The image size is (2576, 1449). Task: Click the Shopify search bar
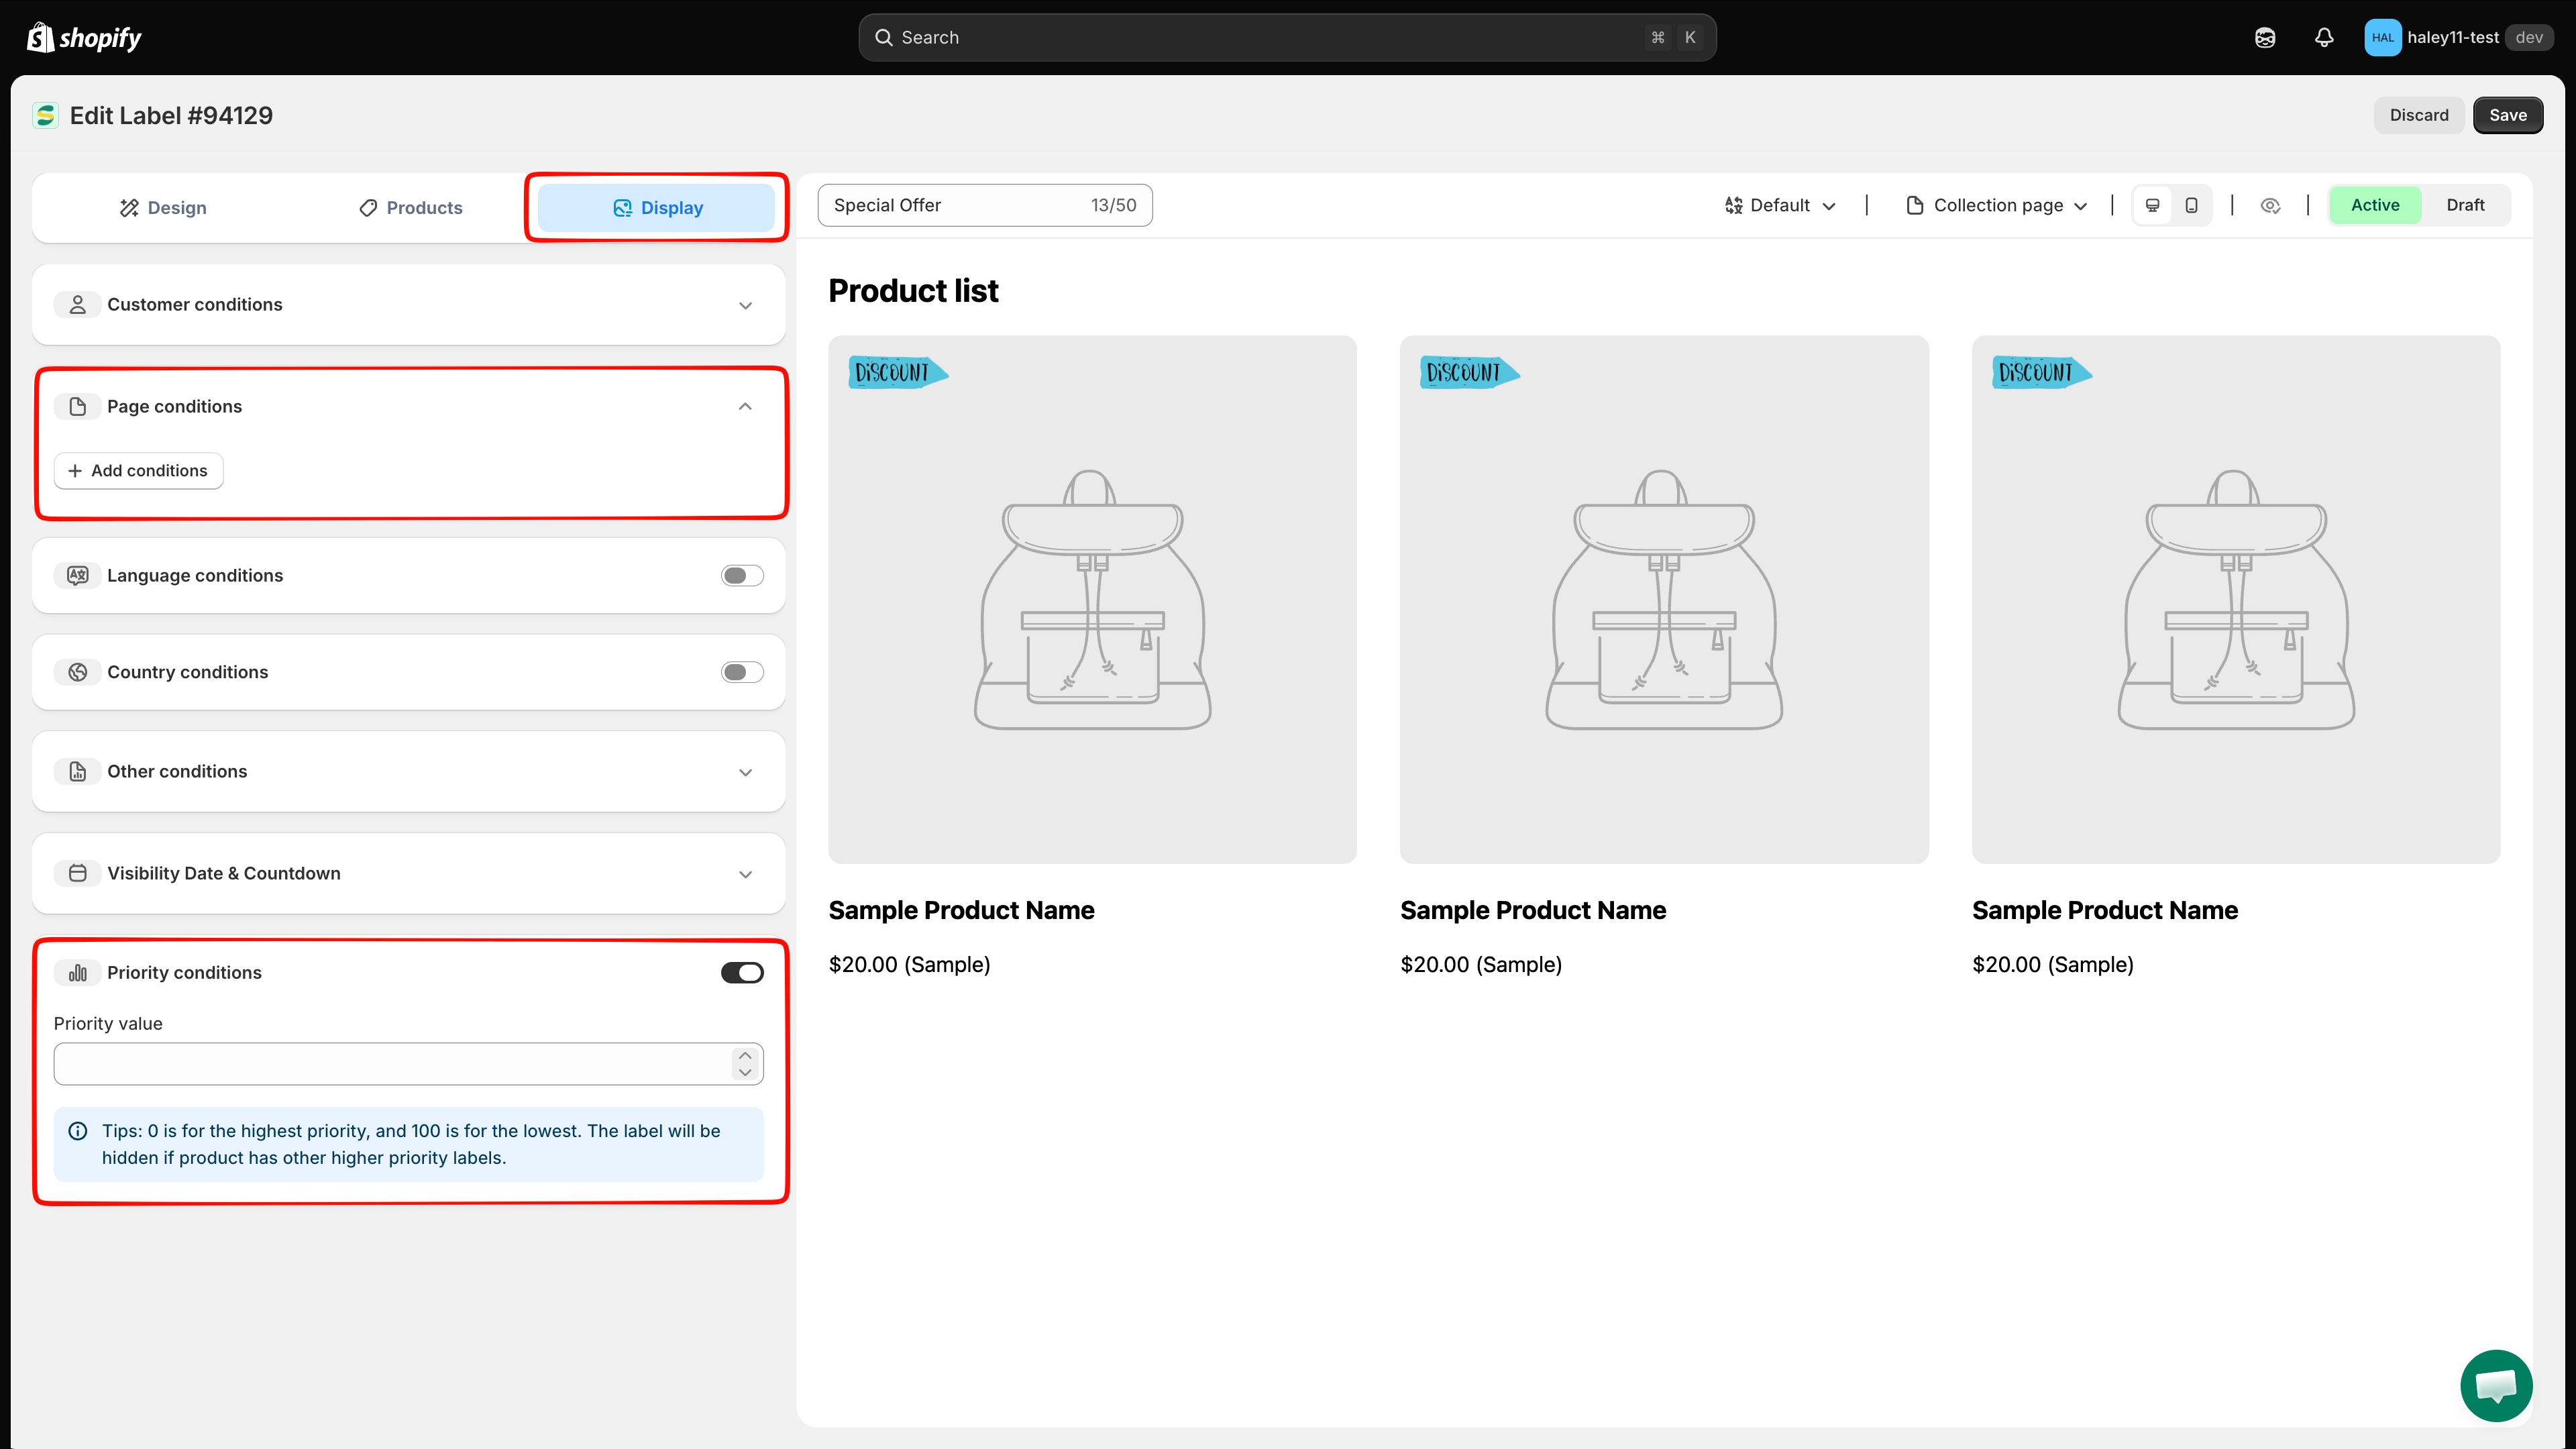[1287, 37]
